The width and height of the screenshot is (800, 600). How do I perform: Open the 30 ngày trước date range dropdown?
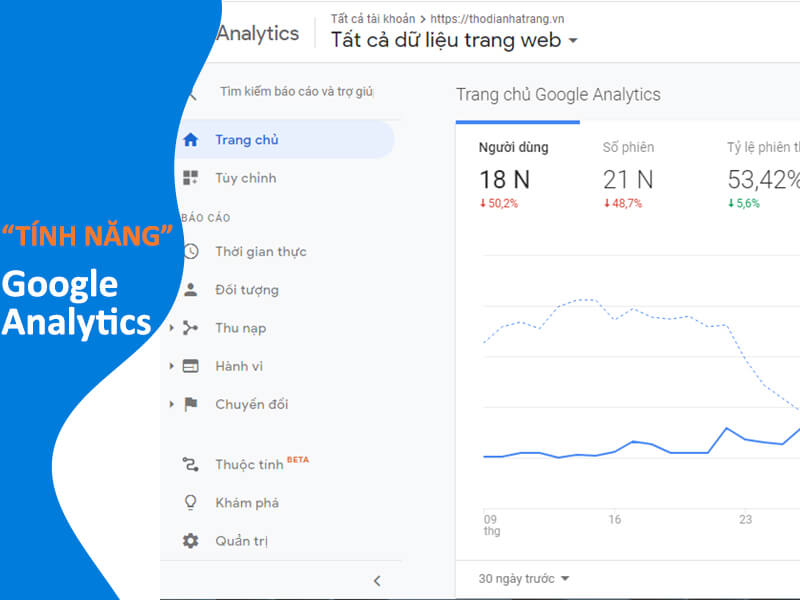tap(523, 579)
